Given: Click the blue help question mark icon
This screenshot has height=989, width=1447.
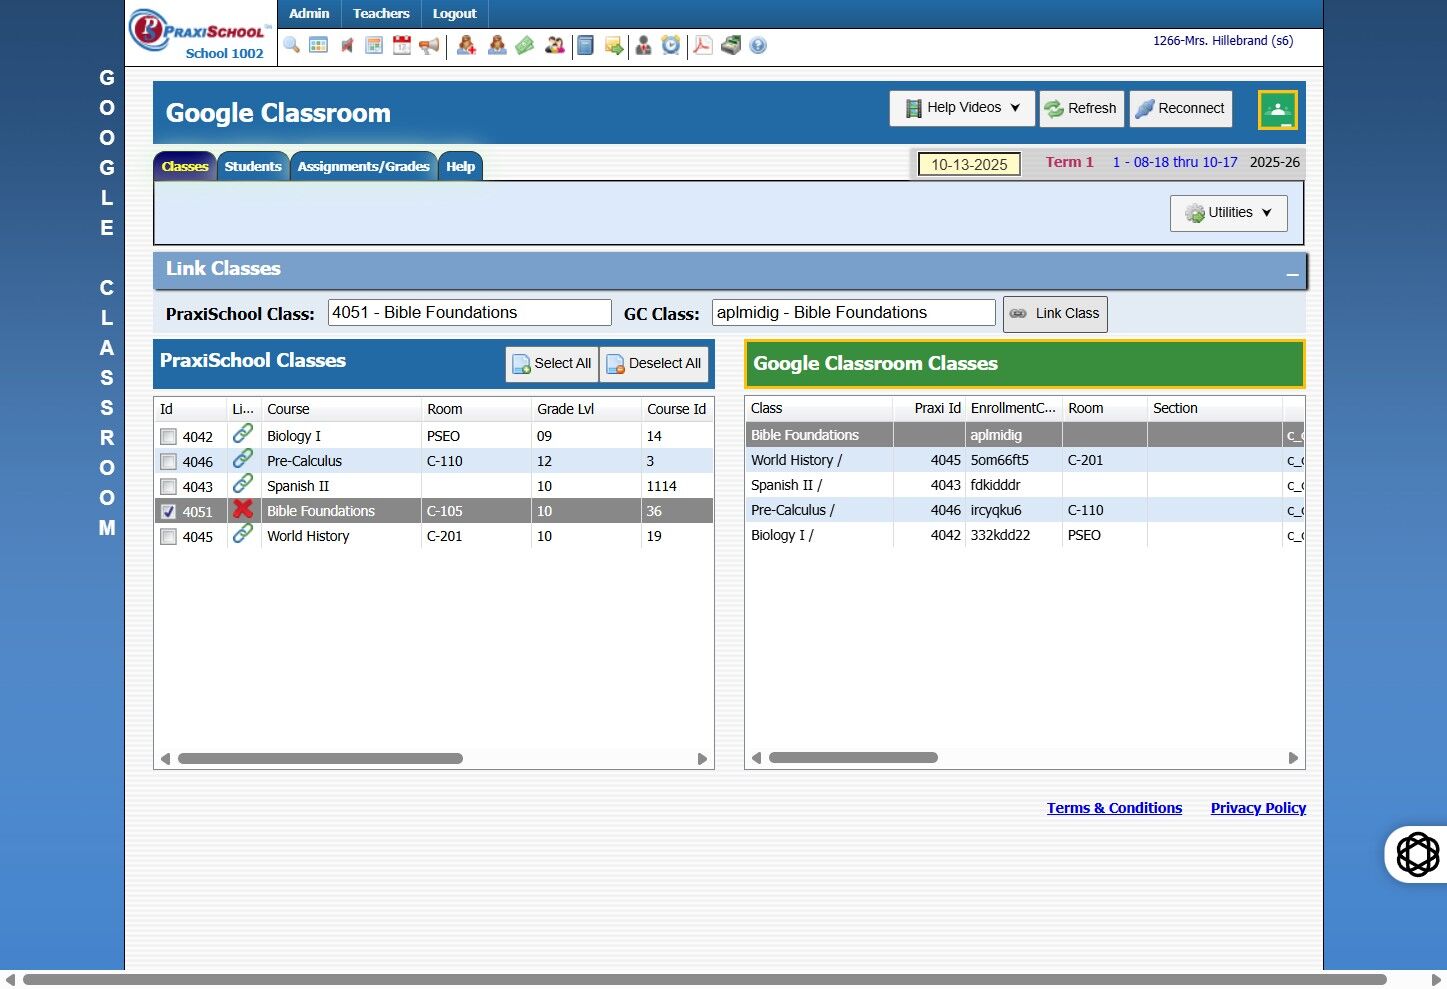Looking at the screenshot, I should (x=758, y=46).
